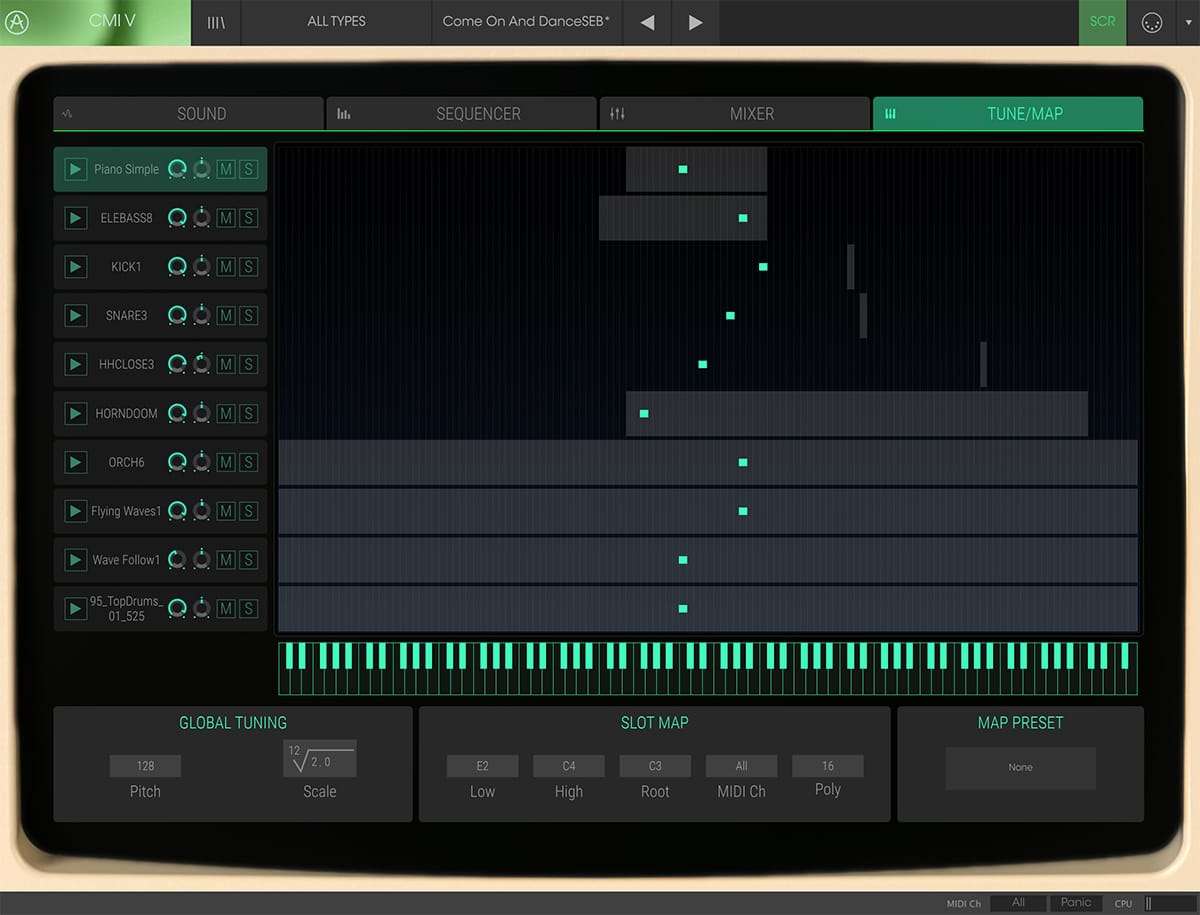Open the preset library browser icon

pyautogui.click(x=216, y=21)
